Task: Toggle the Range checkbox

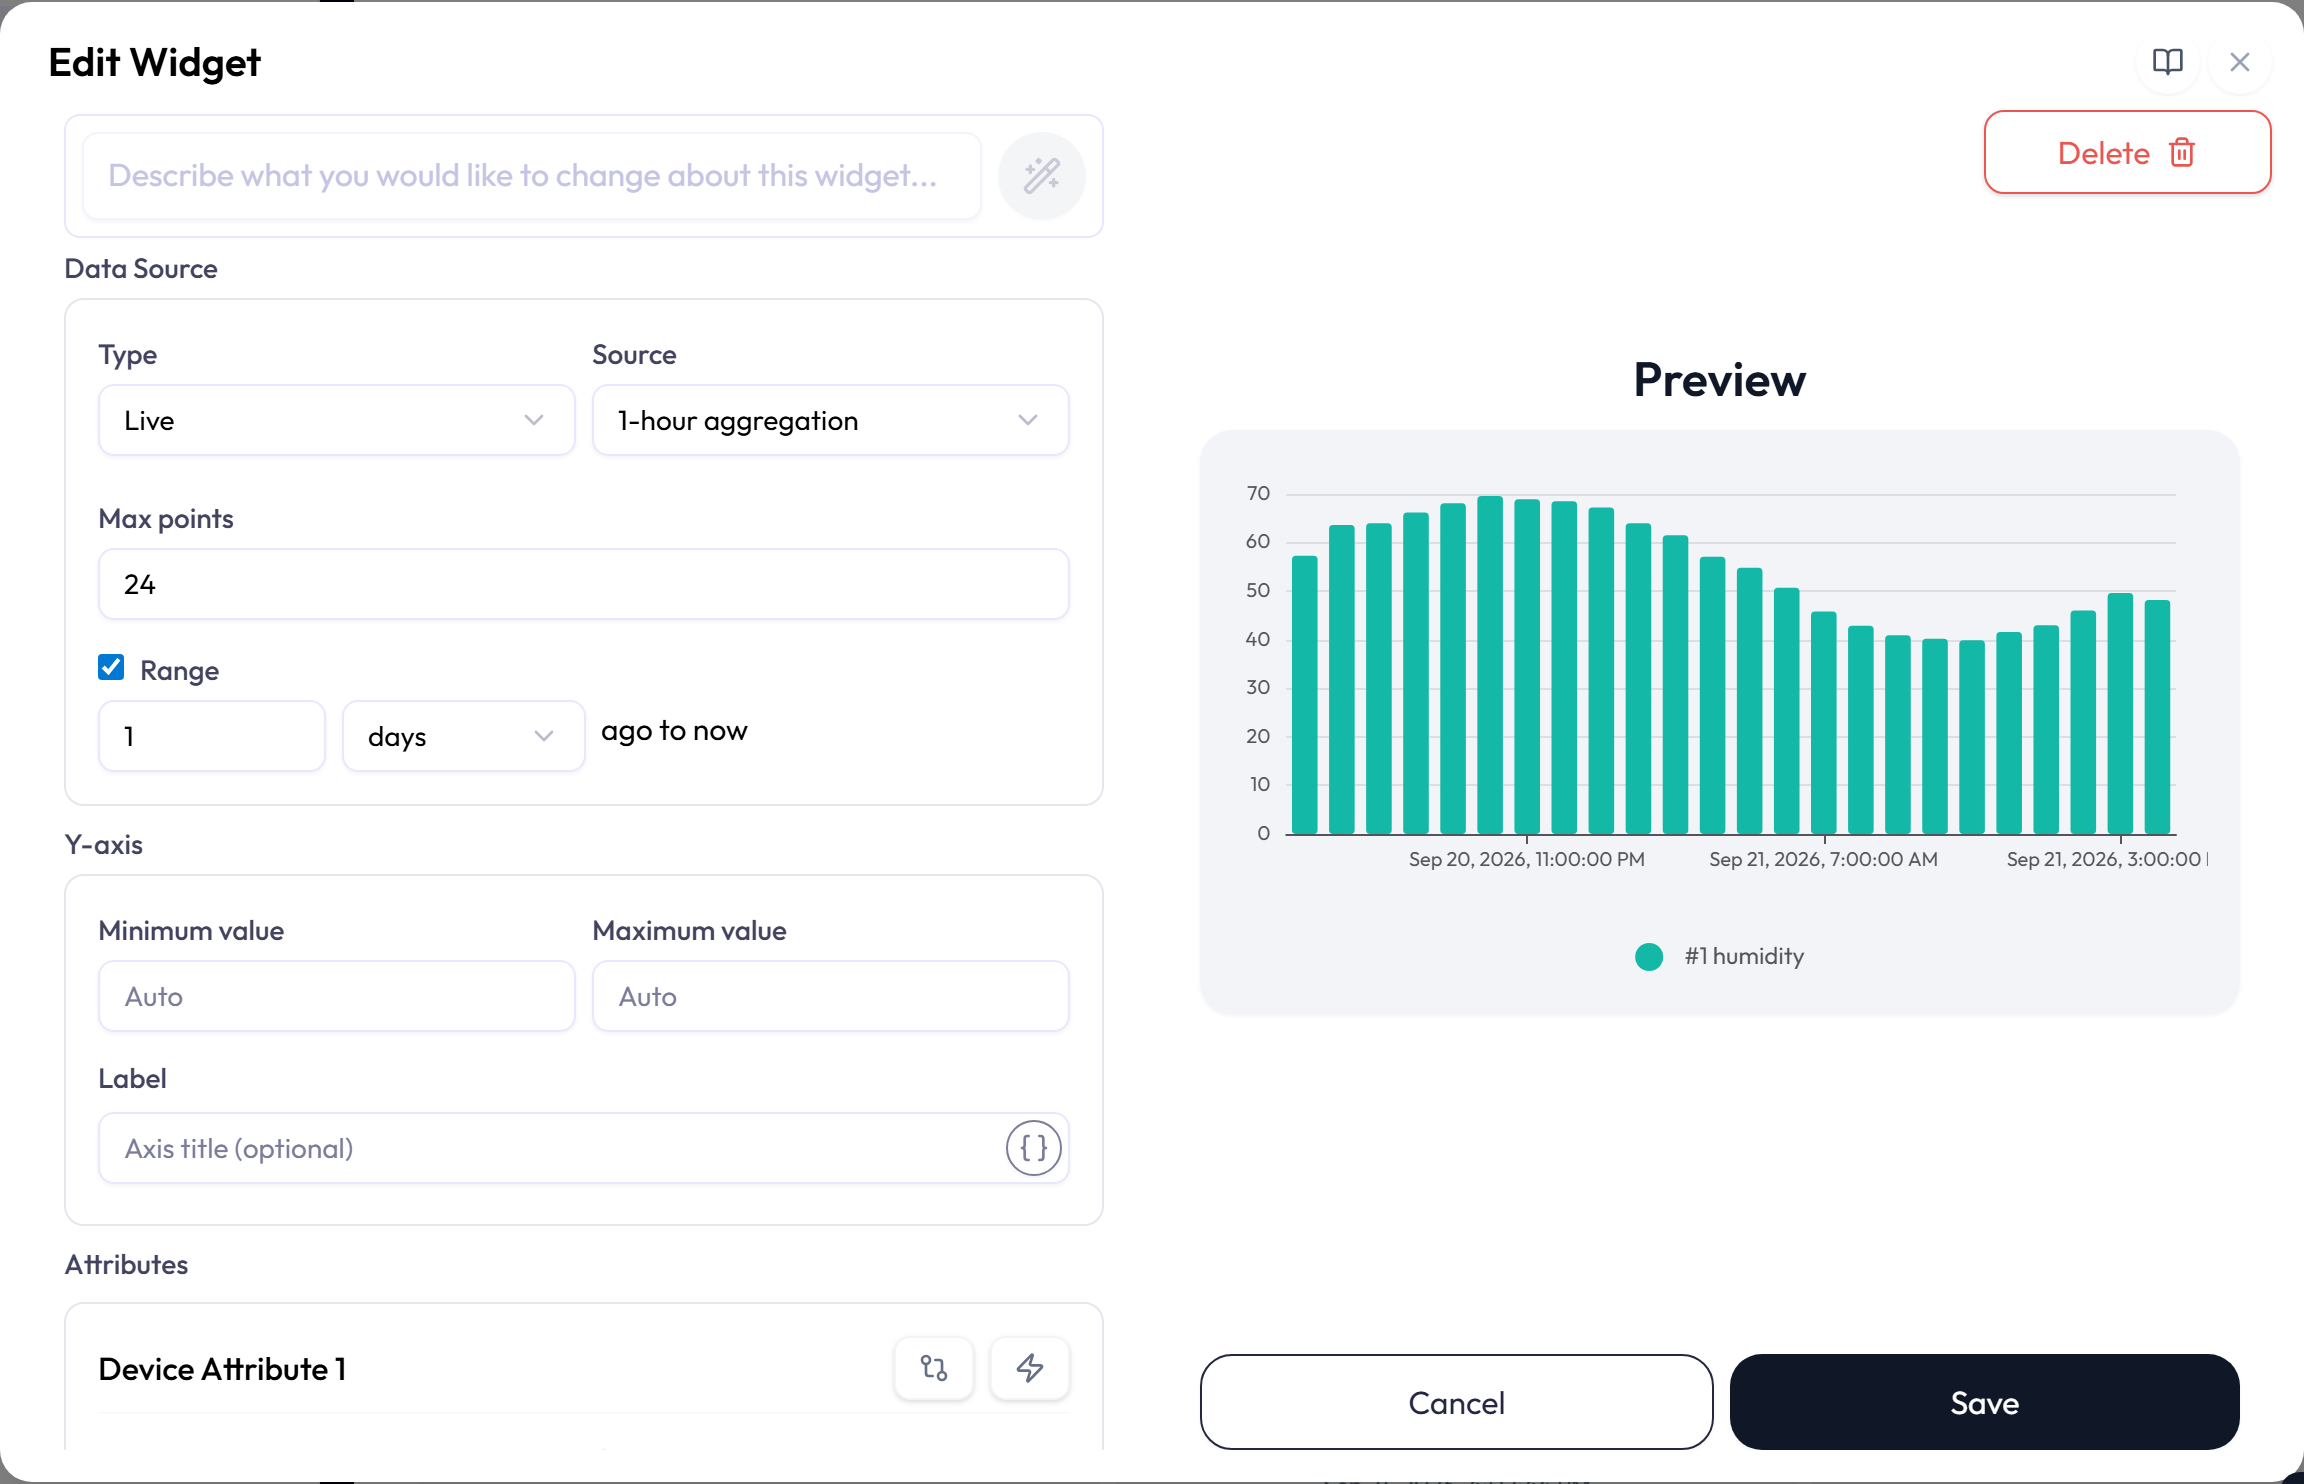Action: click(111, 667)
